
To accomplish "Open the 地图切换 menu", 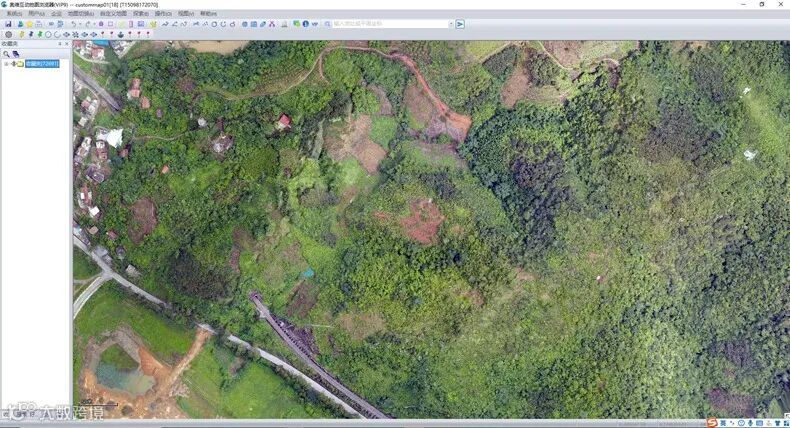I will (81, 14).
